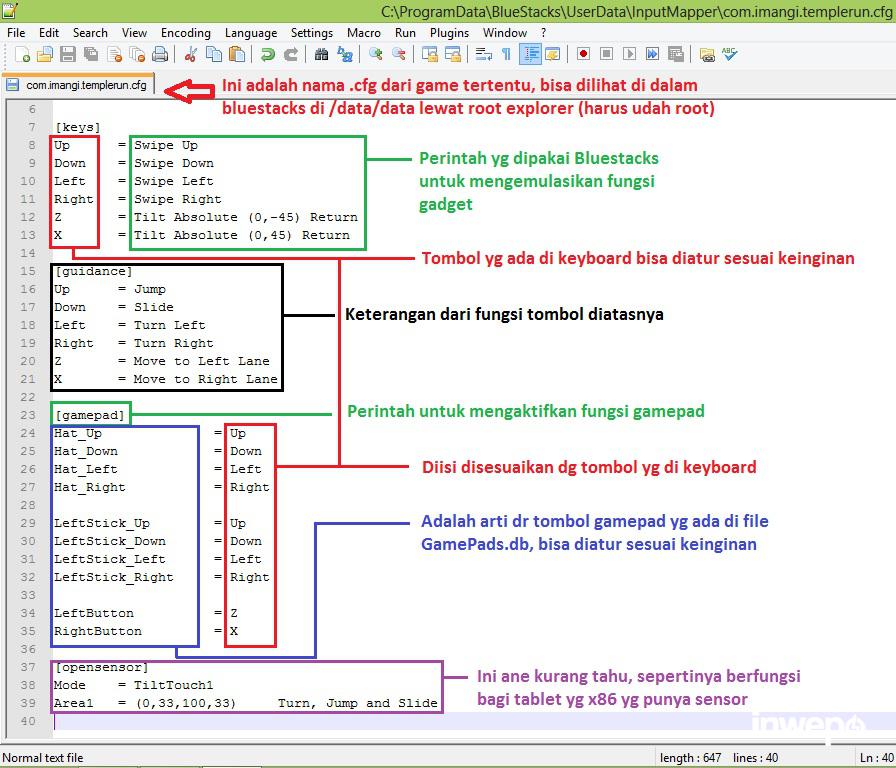Expand the Language menu
The width and height of the screenshot is (896, 768).
251,32
